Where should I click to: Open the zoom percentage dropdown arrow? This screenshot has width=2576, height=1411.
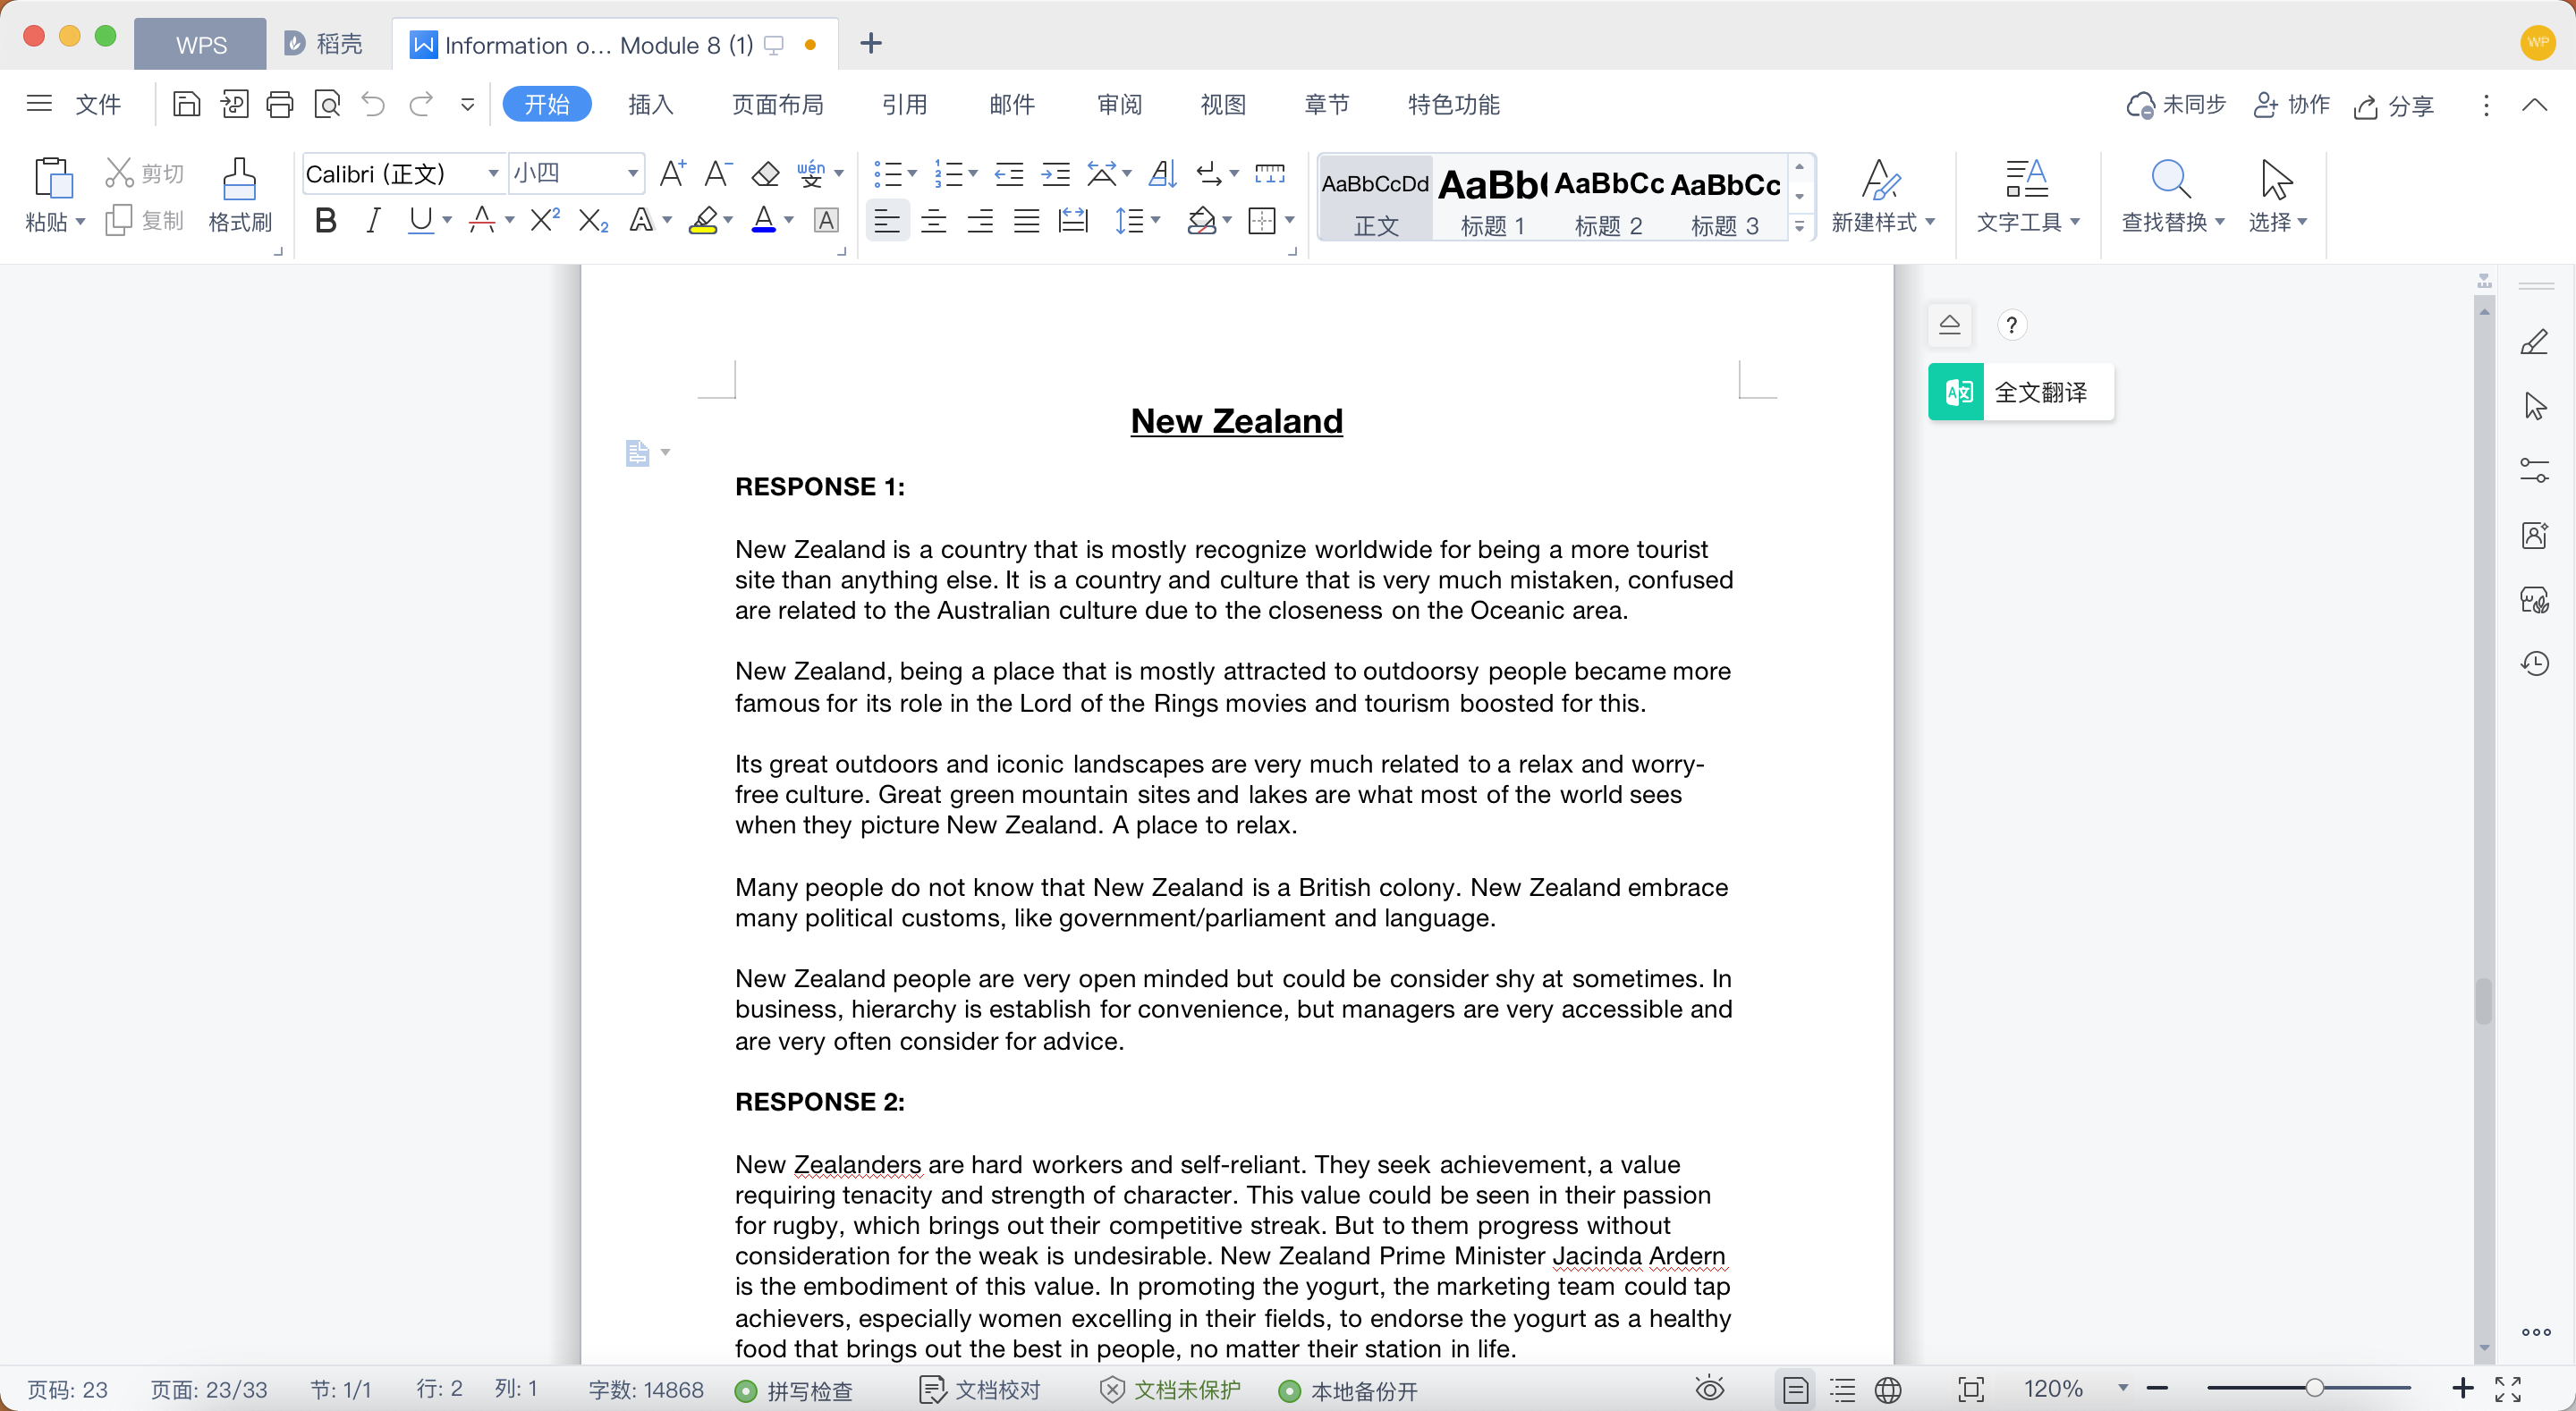(2123, 1388)
